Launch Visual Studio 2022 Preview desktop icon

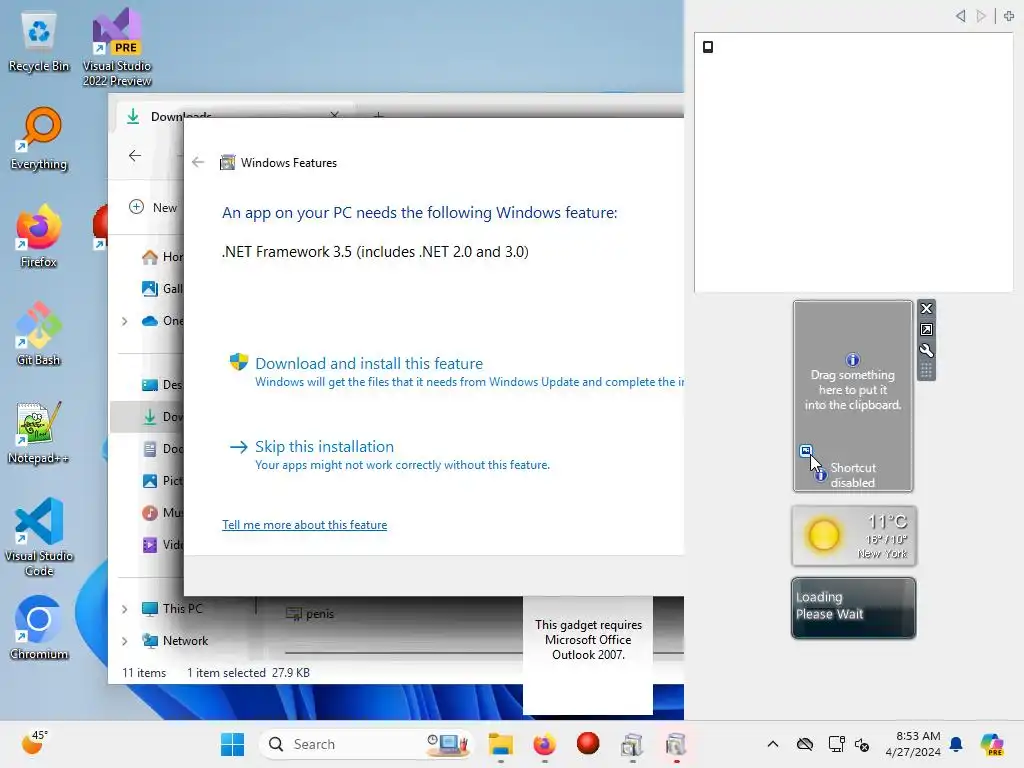point(117,47)
